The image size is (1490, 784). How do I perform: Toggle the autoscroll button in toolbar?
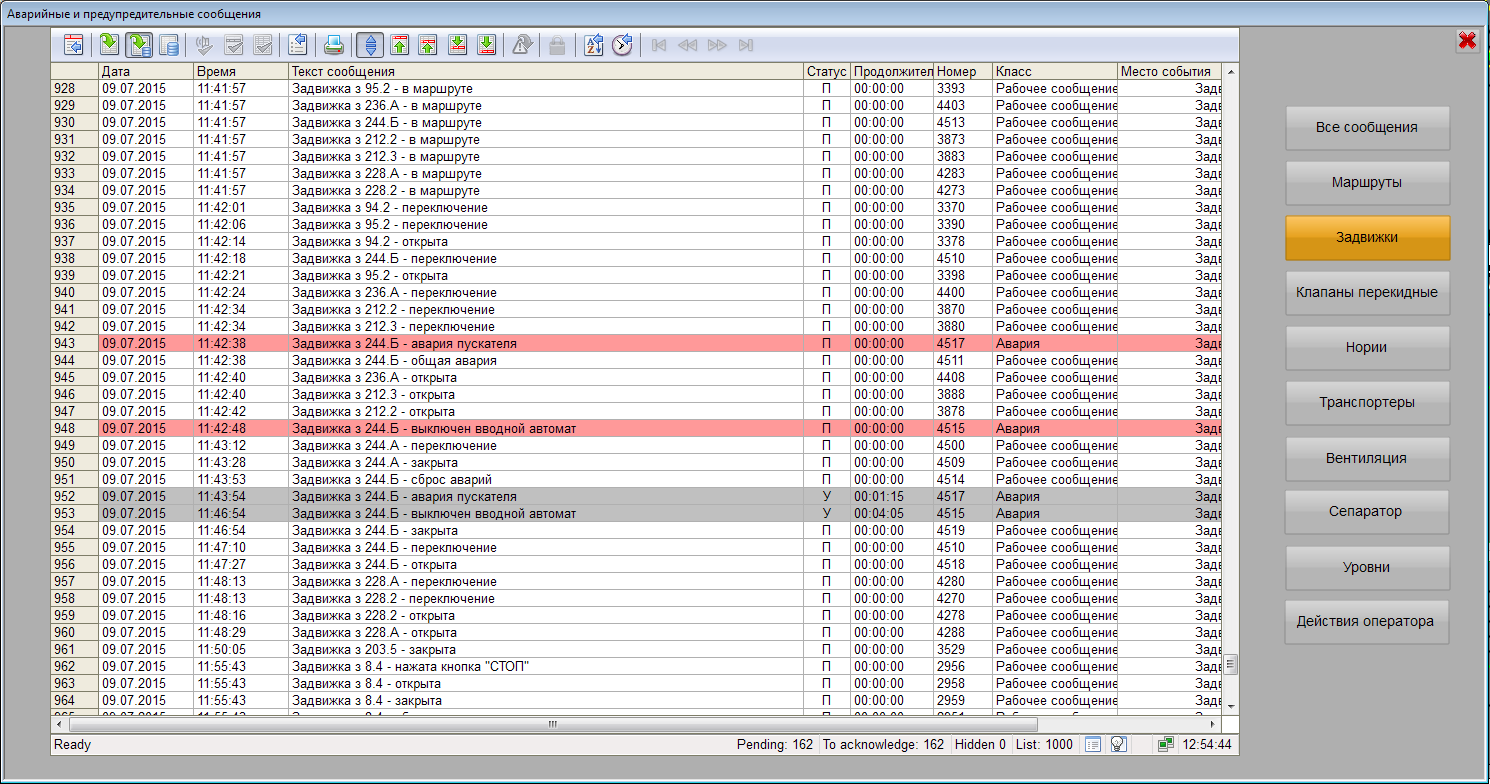point(371,44)
